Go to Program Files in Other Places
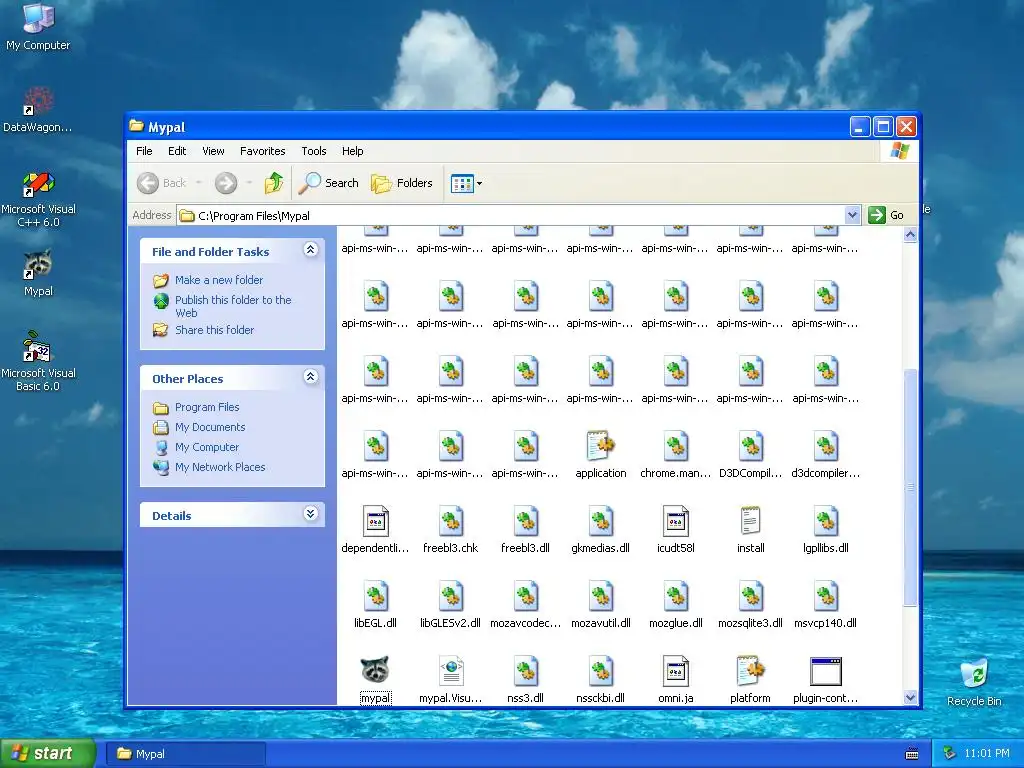The width and height of the screenshot is (1024, 768). click(207, 408)
